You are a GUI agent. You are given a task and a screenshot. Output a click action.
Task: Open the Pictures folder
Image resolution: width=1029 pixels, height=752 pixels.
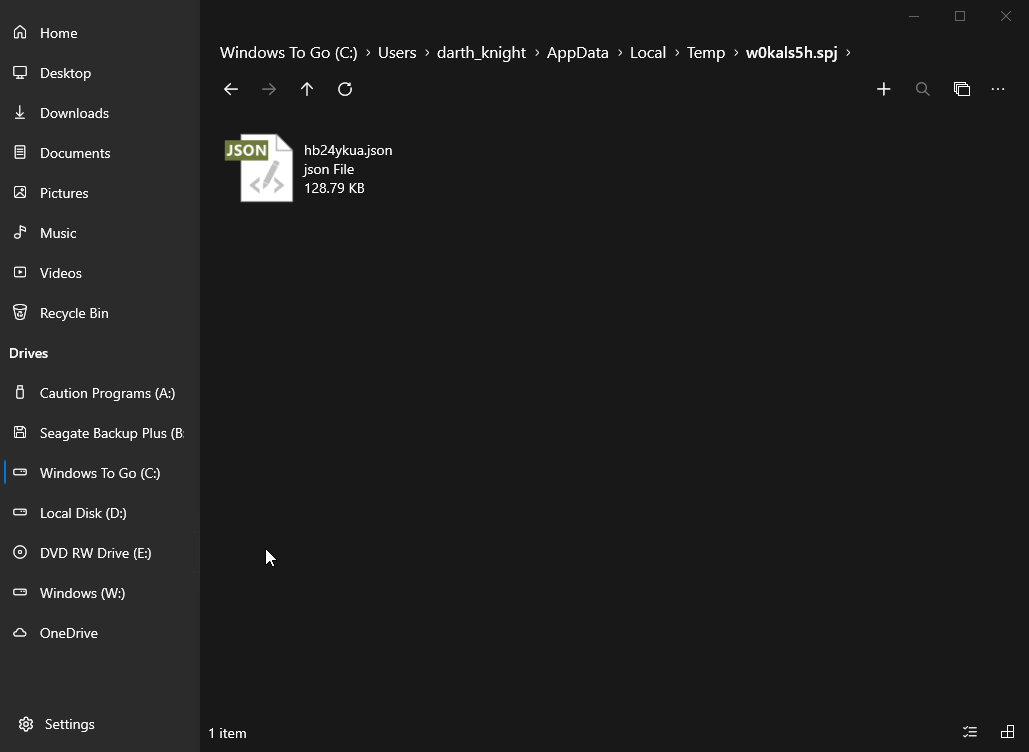tap(100, 193)
